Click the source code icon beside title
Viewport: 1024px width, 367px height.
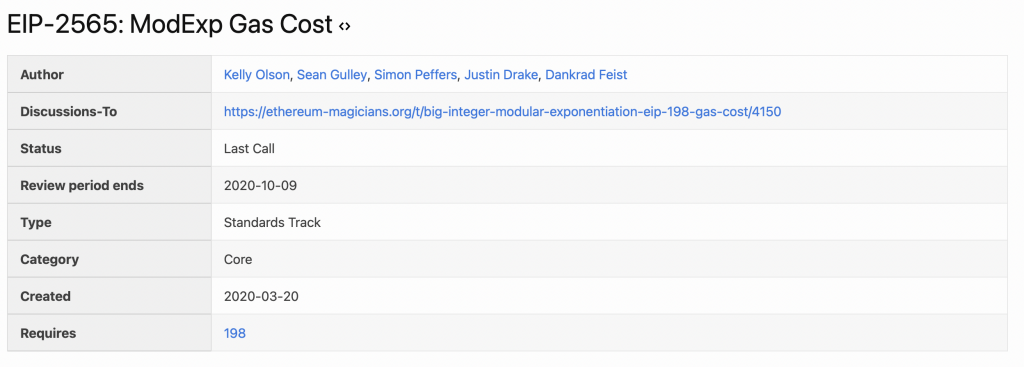coord(345,27)
